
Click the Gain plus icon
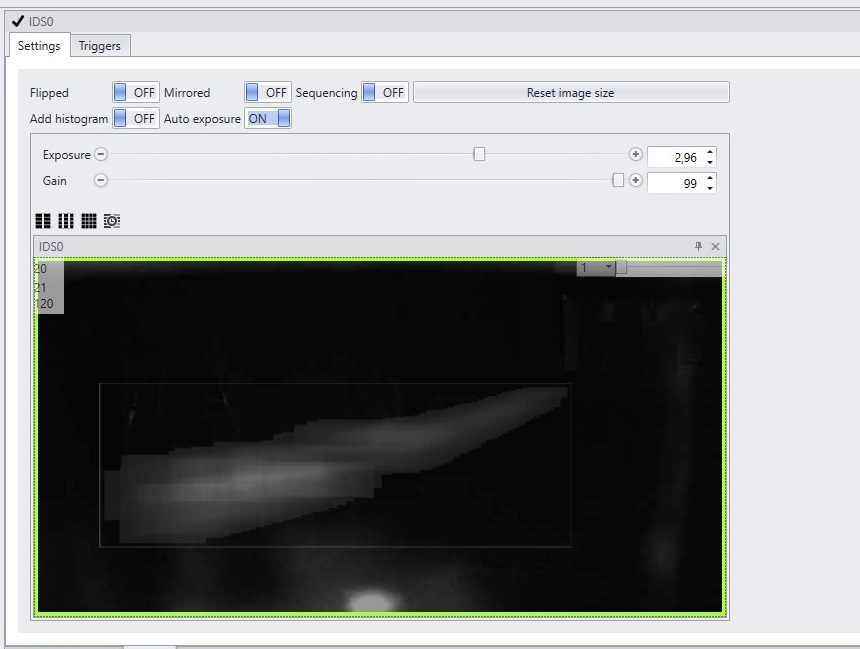tap(636, 180)
